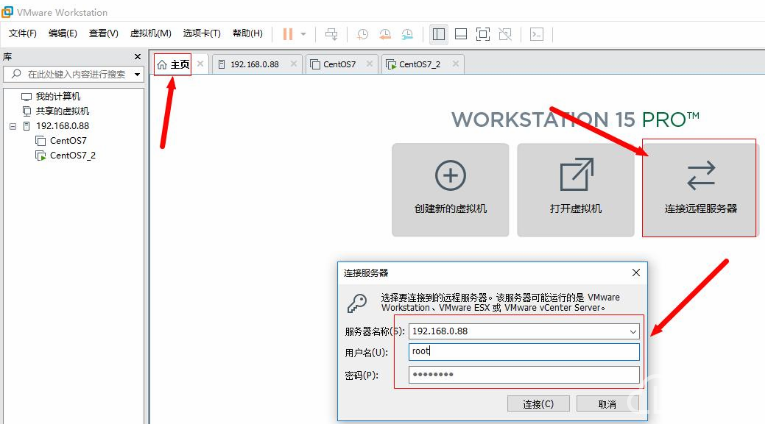Click the 取消 cancel button

point(607,404)
